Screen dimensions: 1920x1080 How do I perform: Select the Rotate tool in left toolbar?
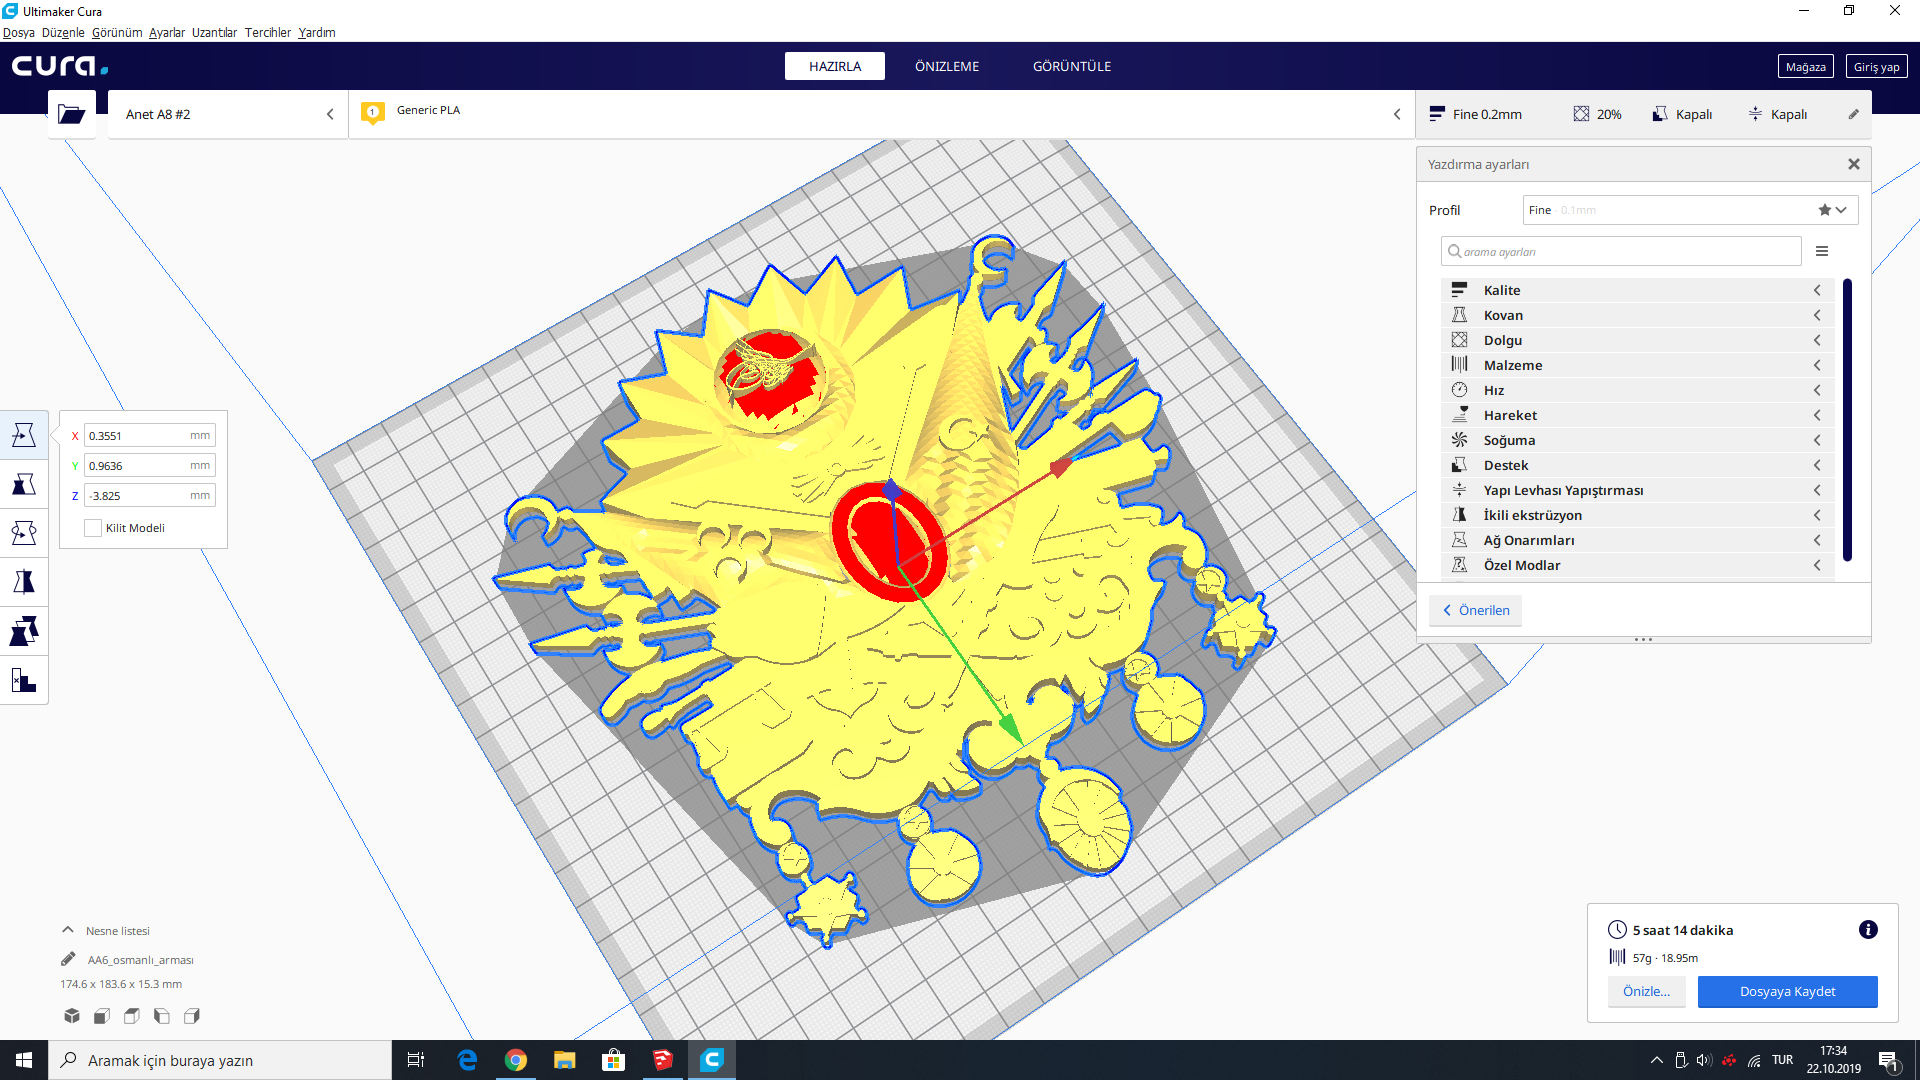coord(24,533)
